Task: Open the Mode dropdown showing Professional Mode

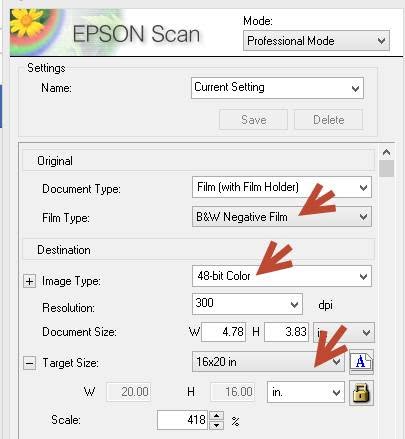Action: (x=316, y=41)
